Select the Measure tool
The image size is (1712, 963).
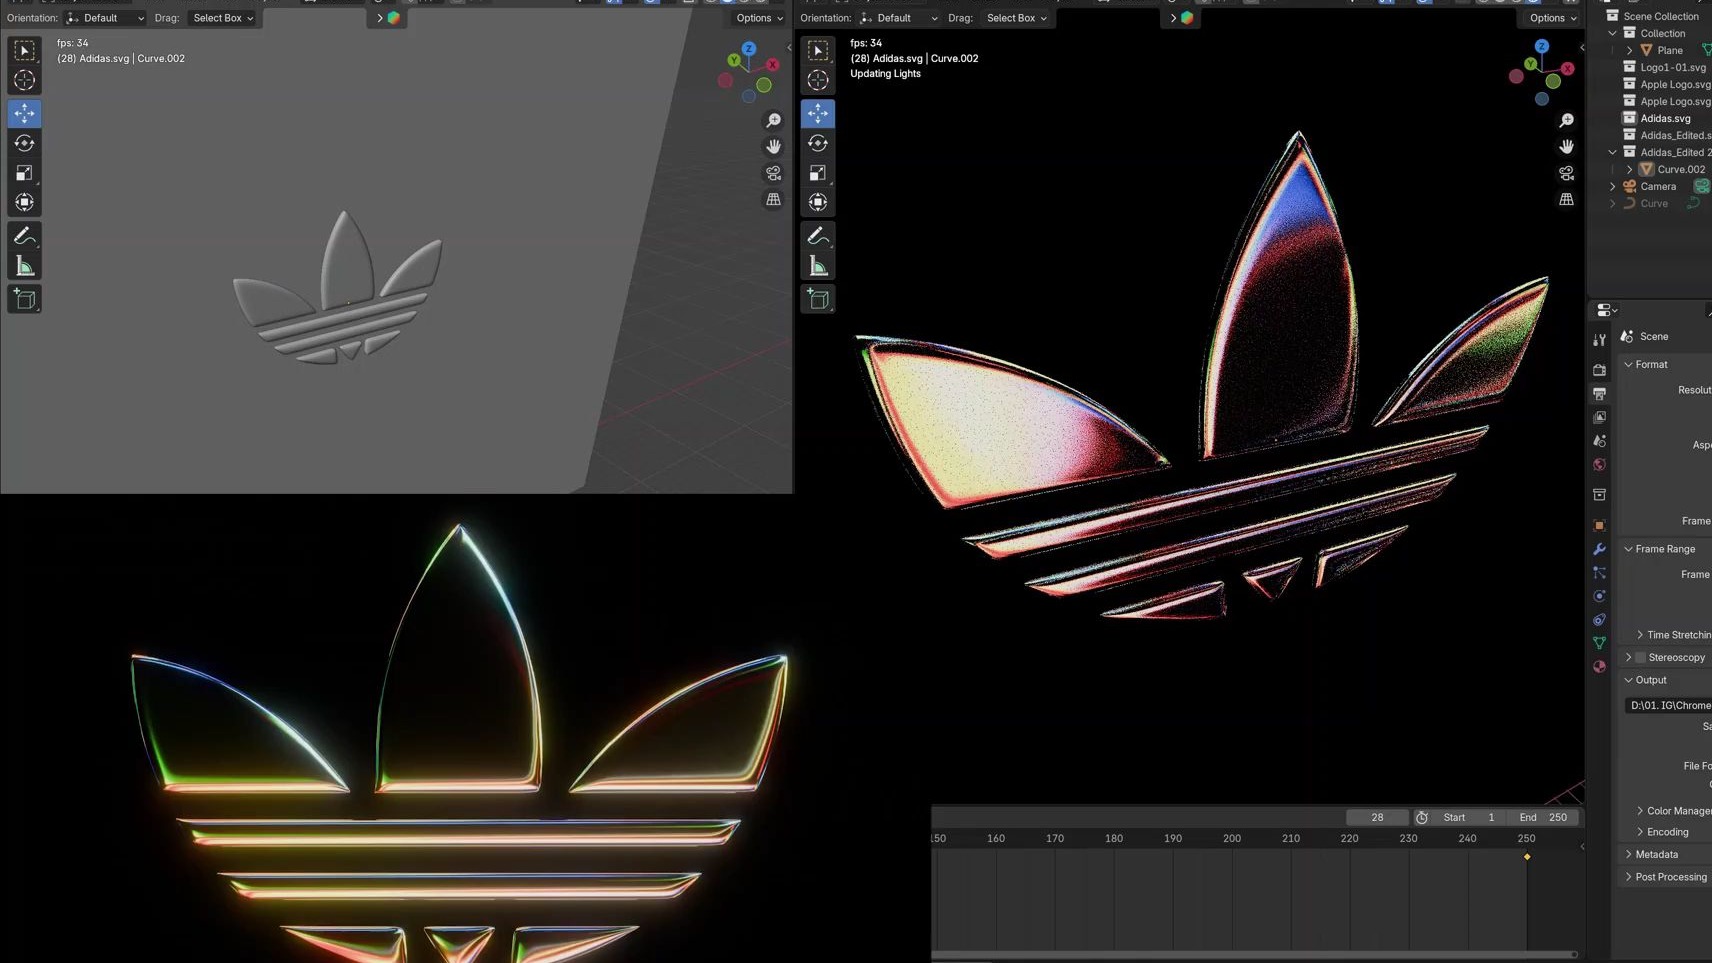(x=24, y=264)
